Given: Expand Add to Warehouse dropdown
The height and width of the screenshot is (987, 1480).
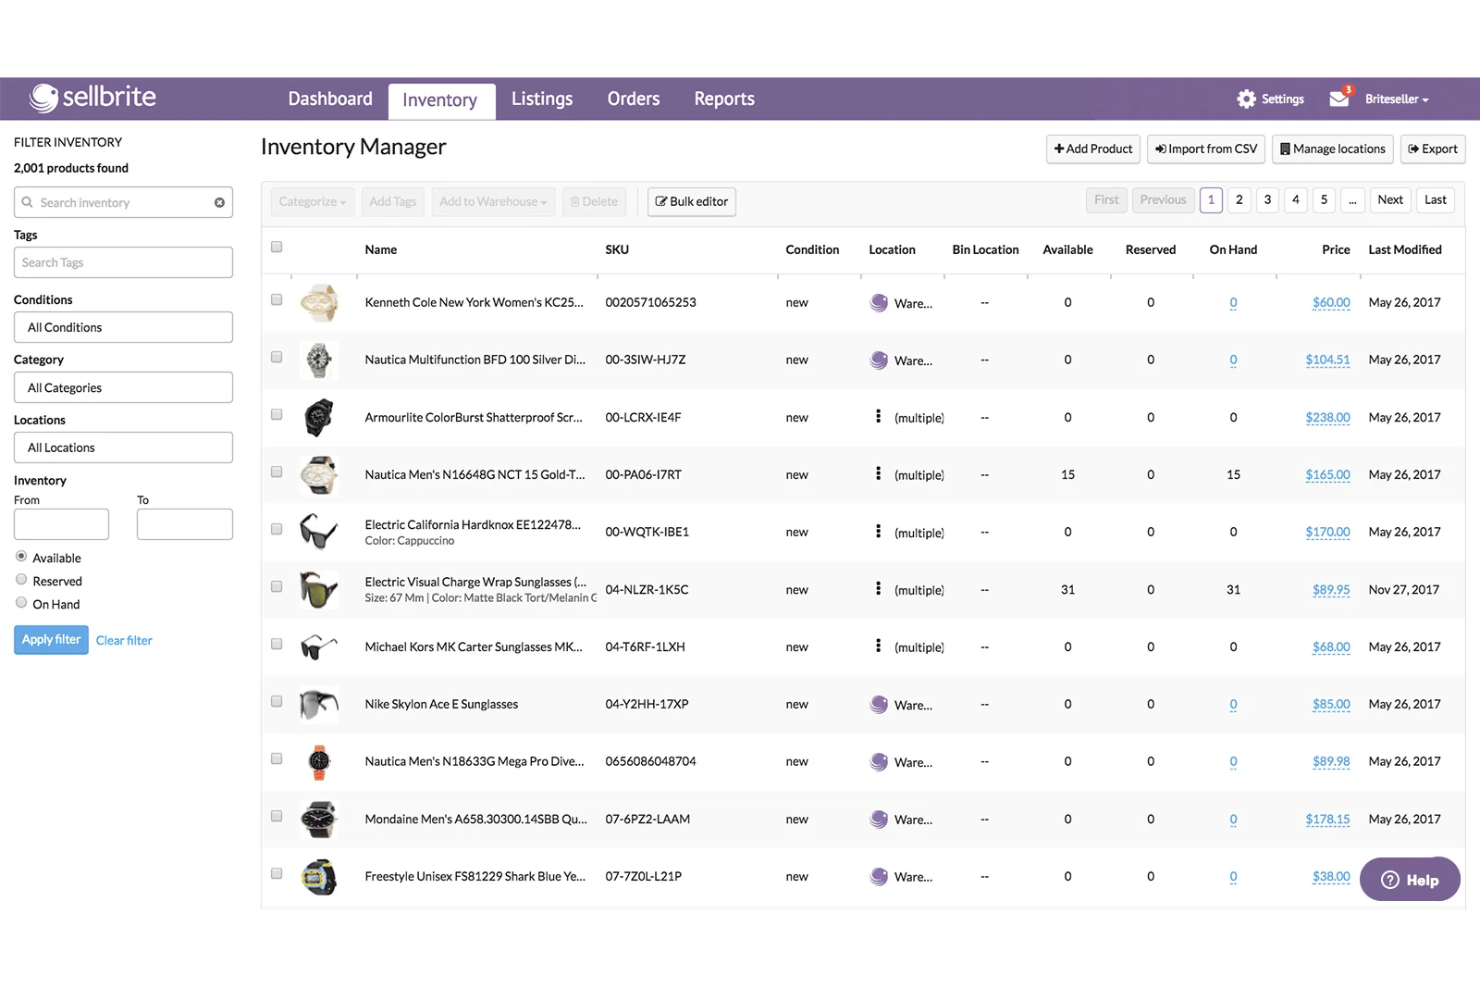Looking at the screenshot, I should click(x=493, y=202).
